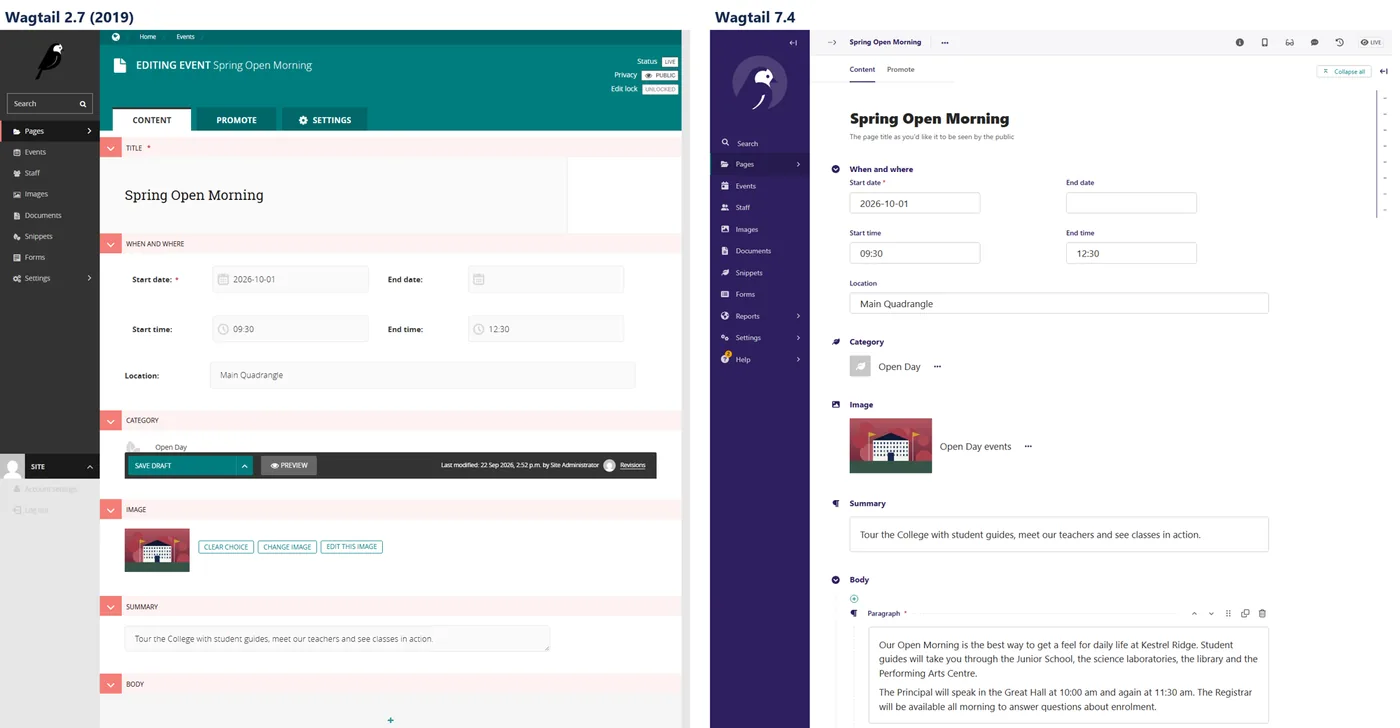Collapse the IMAGE section in Wagtail 2.7

point(111,510)
